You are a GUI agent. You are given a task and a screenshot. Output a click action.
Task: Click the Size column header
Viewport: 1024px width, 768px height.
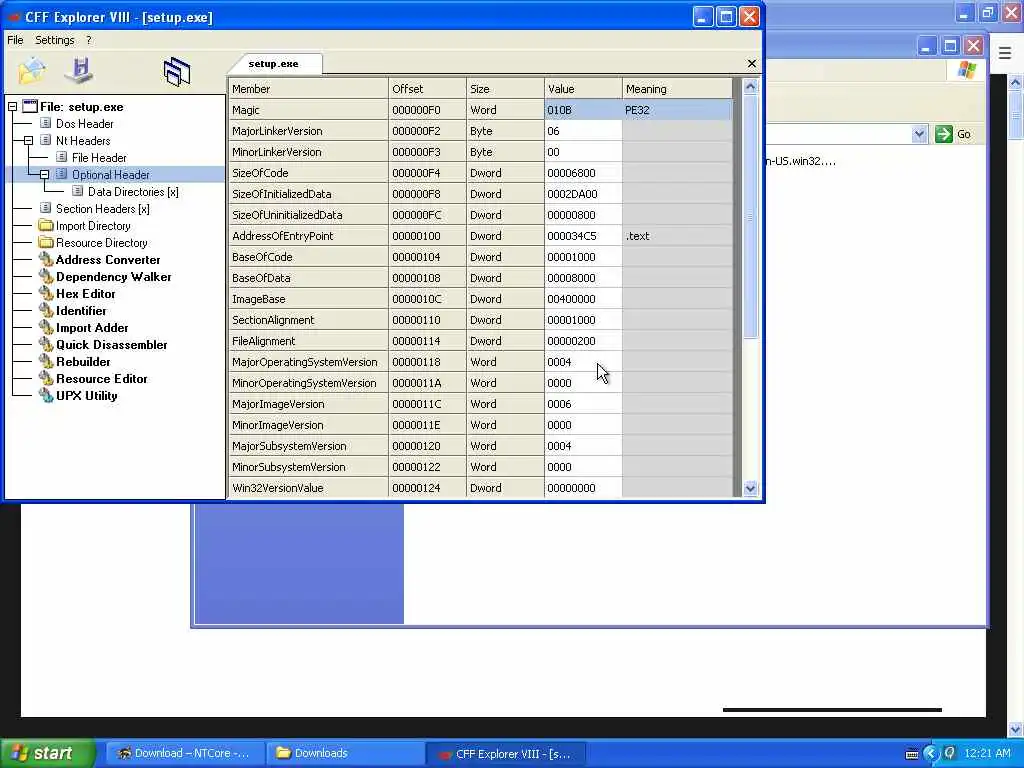click(505, 89)
